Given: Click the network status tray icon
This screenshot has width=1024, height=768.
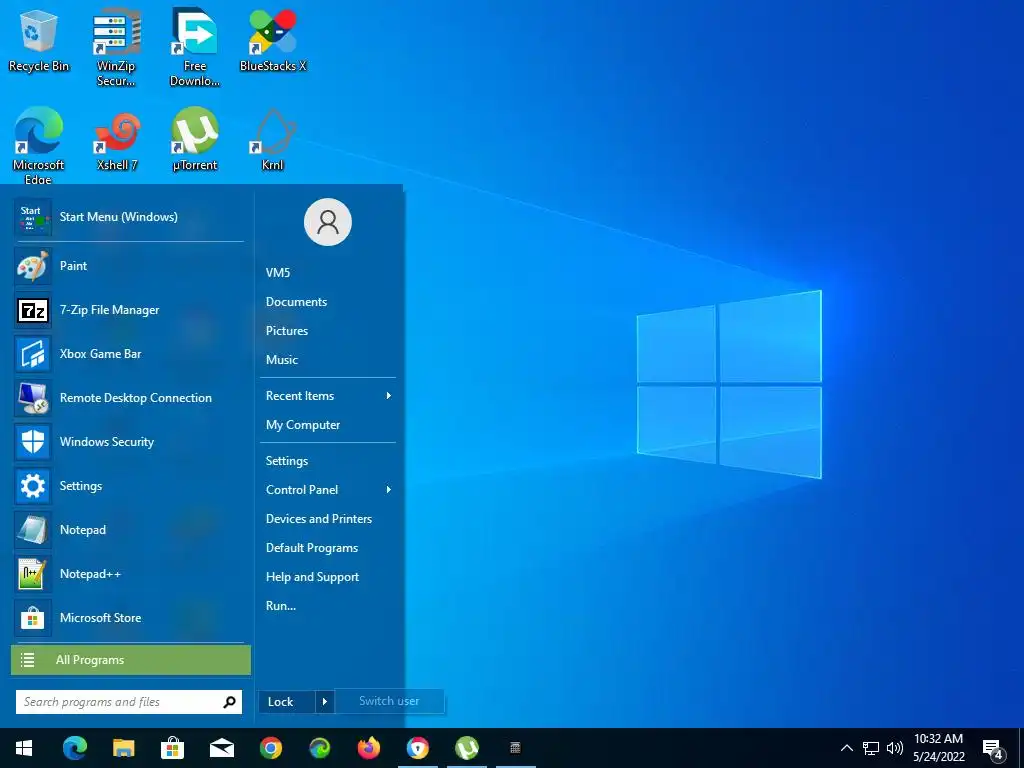Looking at the screenshot, I should [871, 748].
